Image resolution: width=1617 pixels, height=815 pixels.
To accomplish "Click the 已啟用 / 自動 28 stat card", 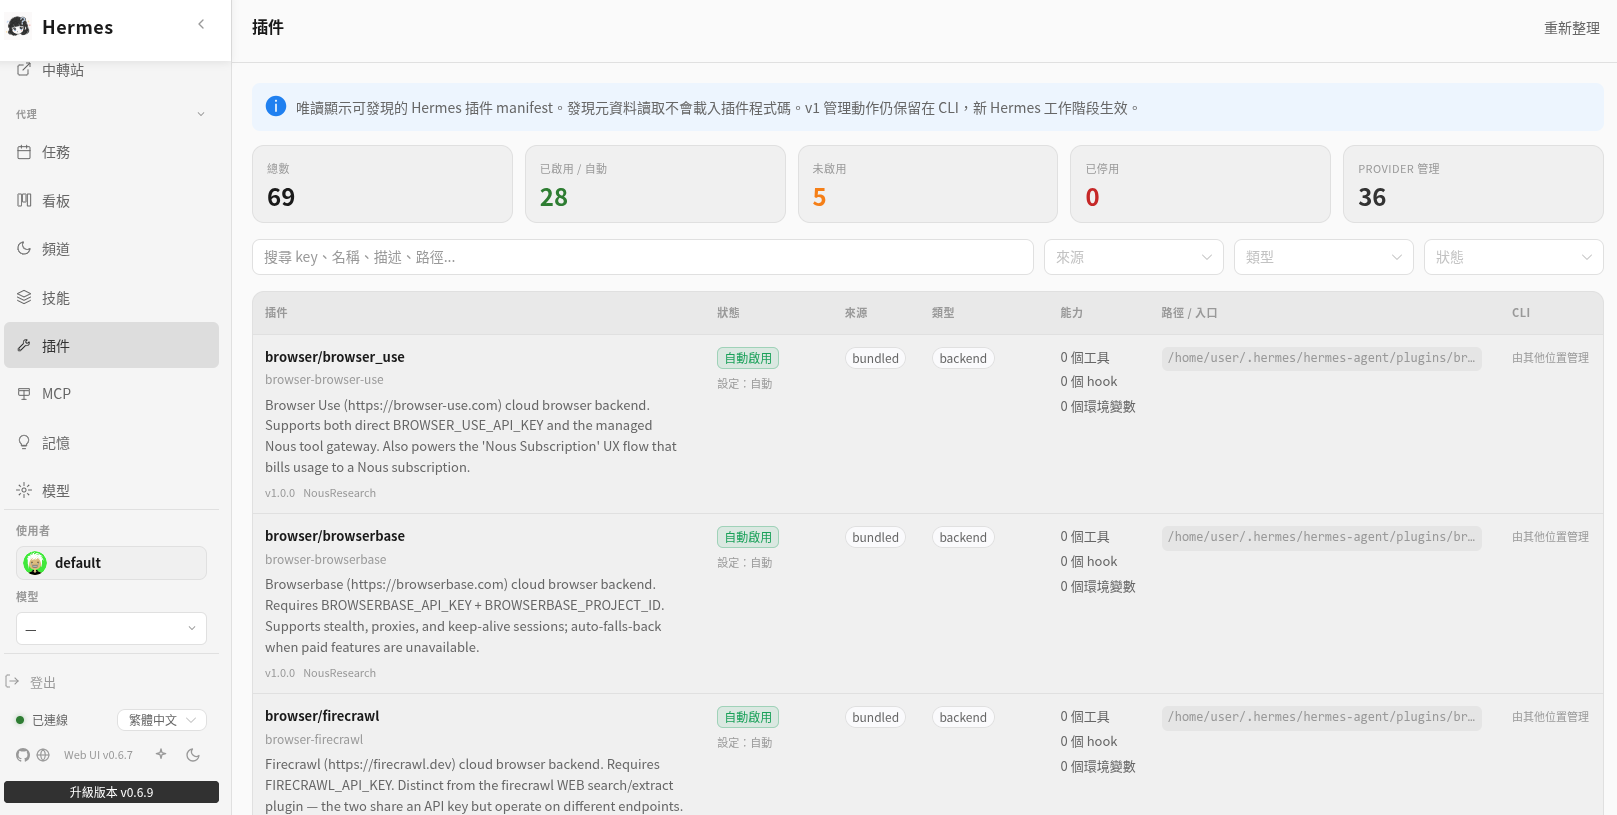I will [655, 184].
